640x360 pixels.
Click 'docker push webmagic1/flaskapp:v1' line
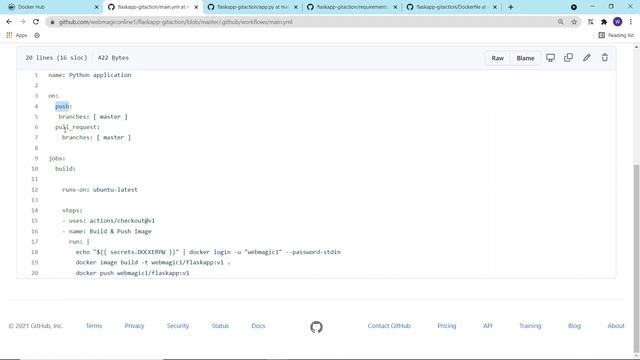coord(133,273)
